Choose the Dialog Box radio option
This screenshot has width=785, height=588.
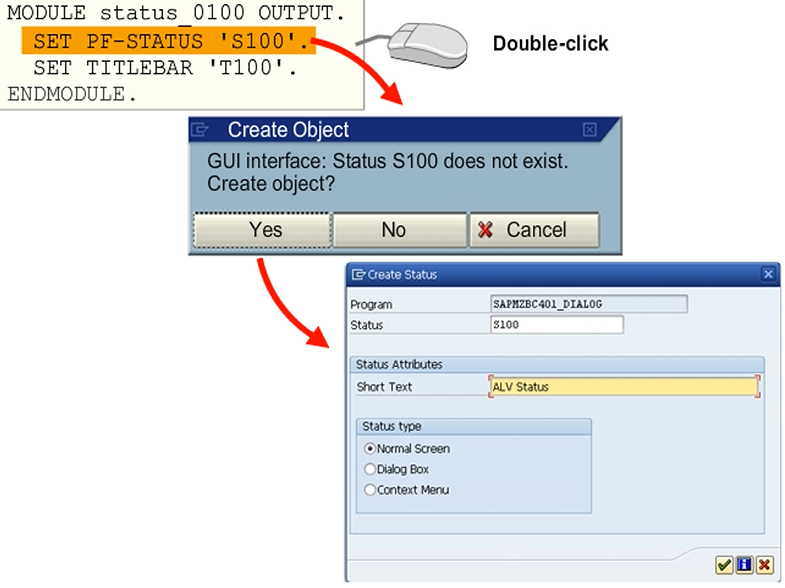coord(370,469)
